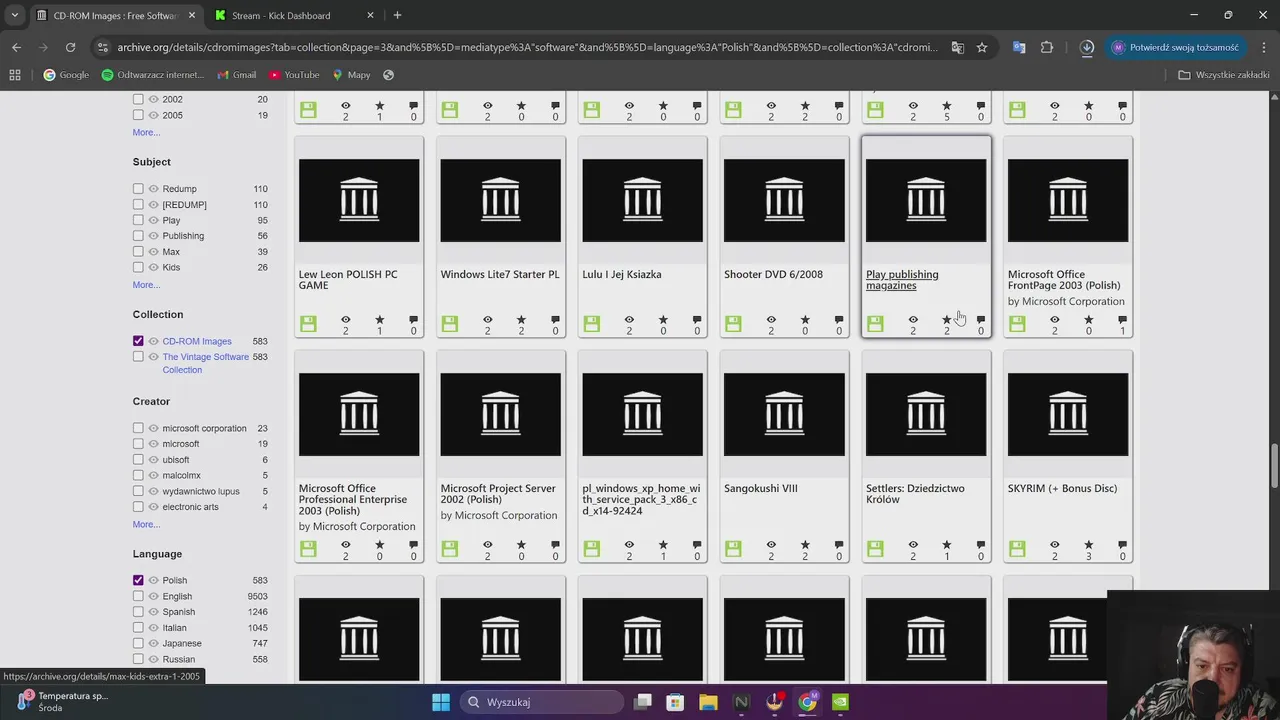Click Potwierdź swoją tożsamość profile button
Screen dimensions: 1280x720
coord(1175,47)
